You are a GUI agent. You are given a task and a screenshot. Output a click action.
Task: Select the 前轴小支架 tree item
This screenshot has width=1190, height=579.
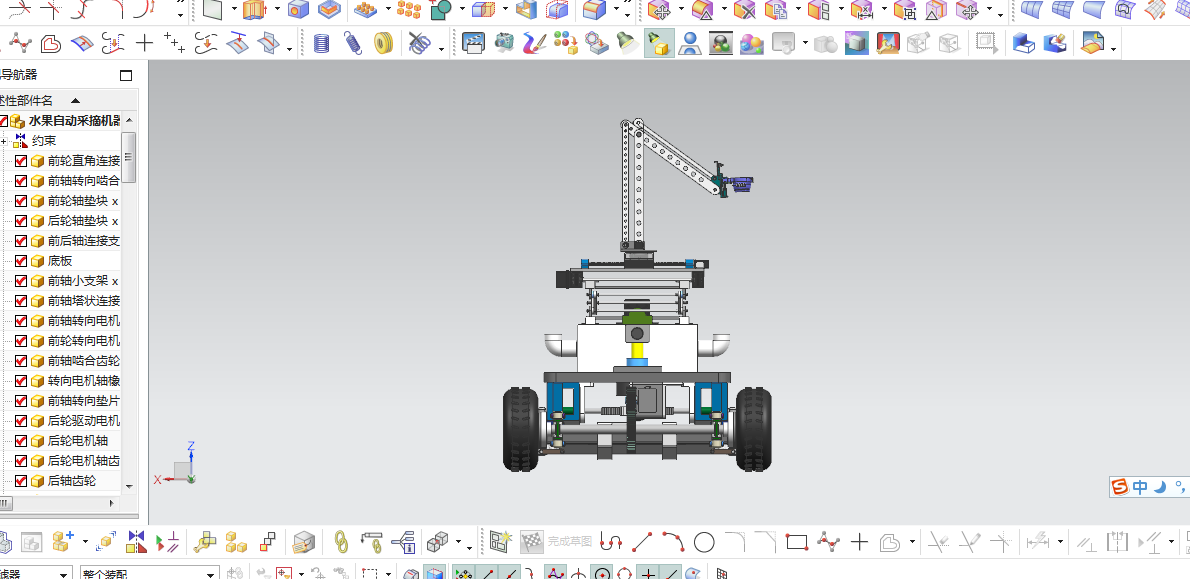click(83, 281)
